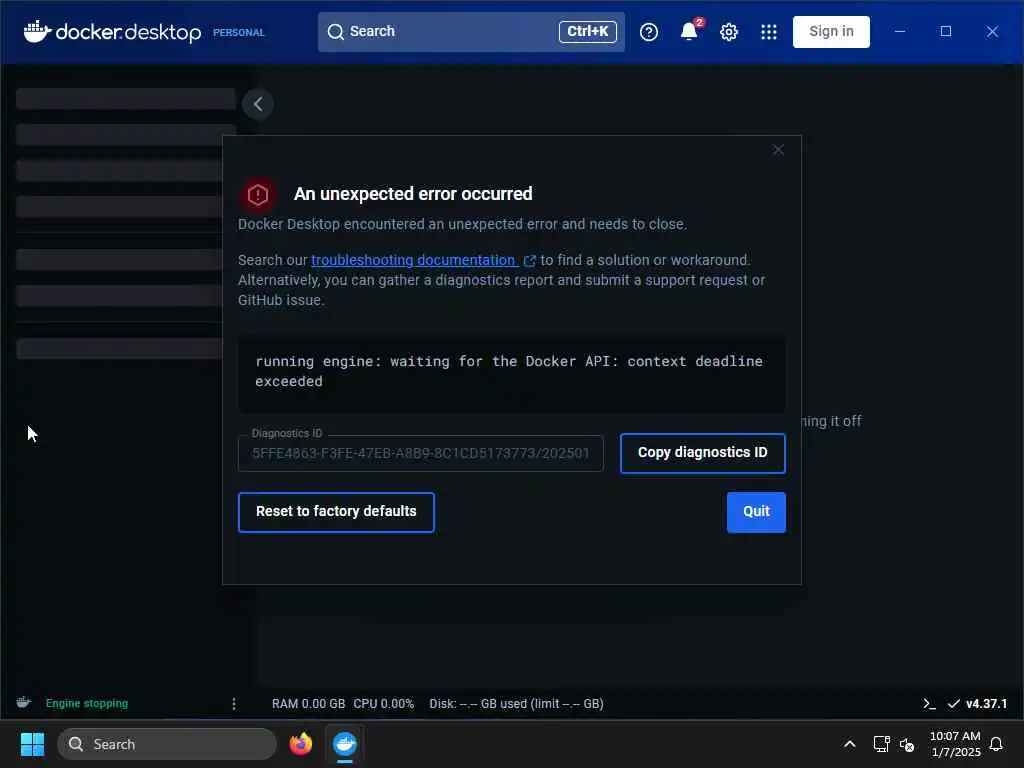Open notifications bell icon
This screenshot has height=768, width=1024.
[x=689, y=31]
